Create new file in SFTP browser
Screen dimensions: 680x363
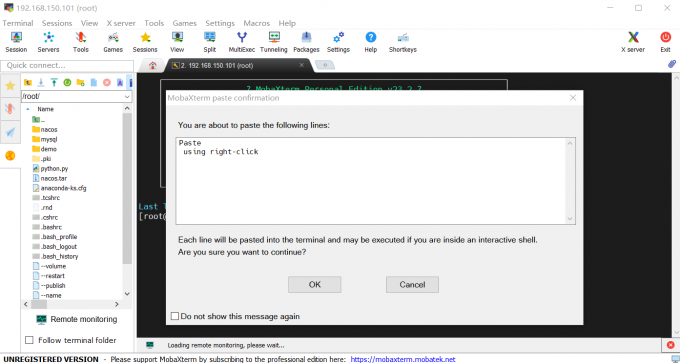pos(94,82)
